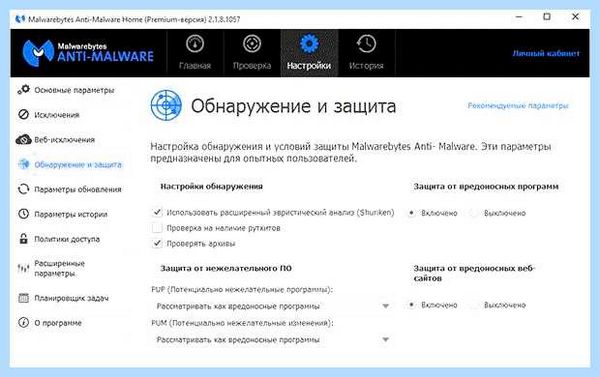Open the Исключения settings section
600x377 pixels.
(x=57, y=115)
